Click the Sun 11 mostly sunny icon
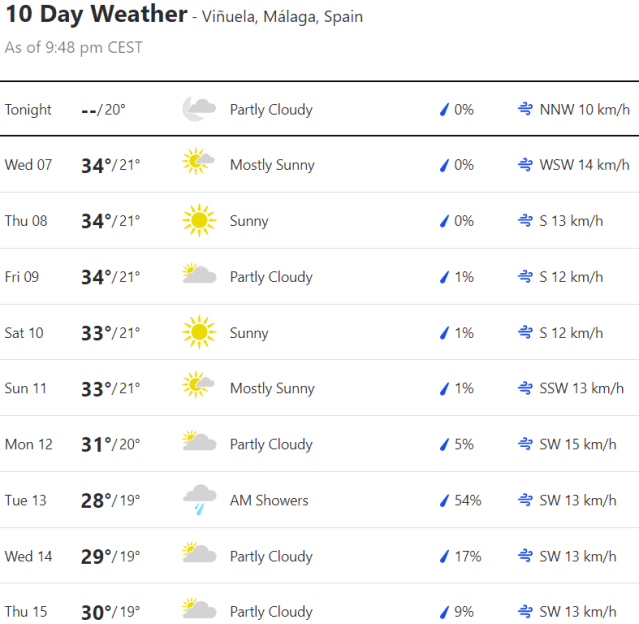This screenshot has height=624, width=639. pos(198,387)
